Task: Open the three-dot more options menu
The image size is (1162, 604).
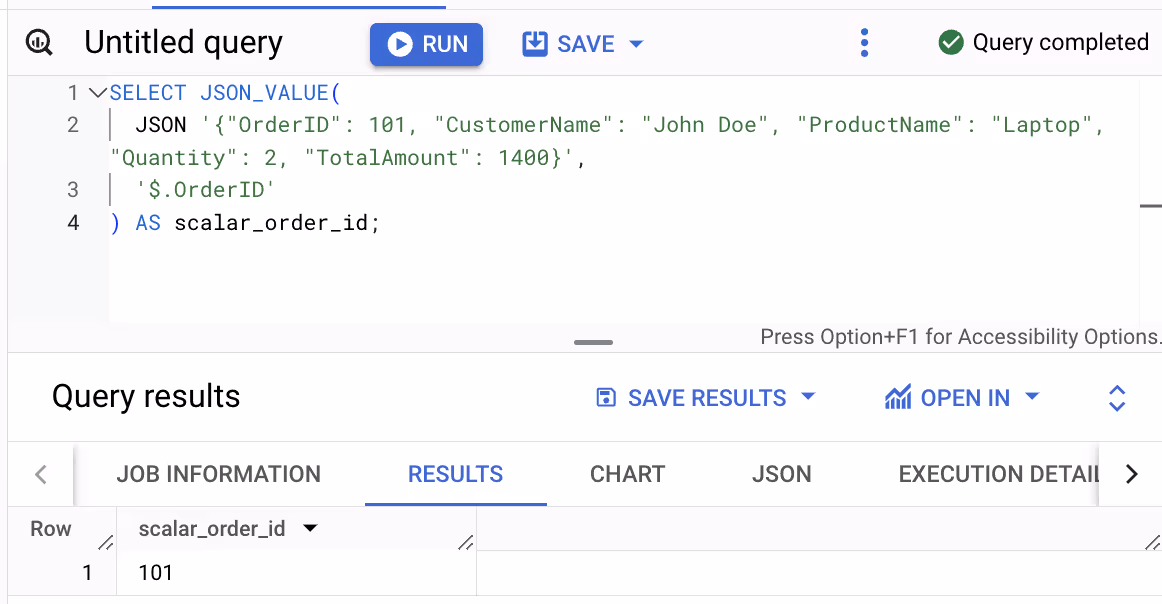Action: (x=864, y=43)
